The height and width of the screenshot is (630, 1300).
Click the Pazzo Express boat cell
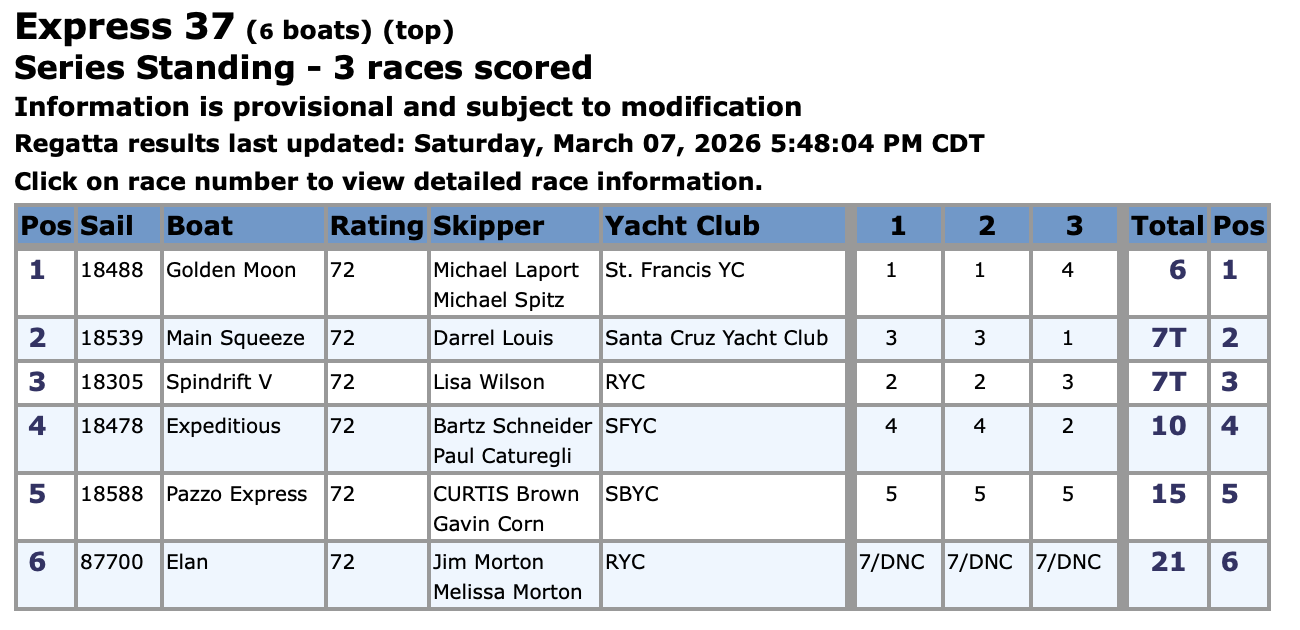pyautogui.click(x=237, y=494)
